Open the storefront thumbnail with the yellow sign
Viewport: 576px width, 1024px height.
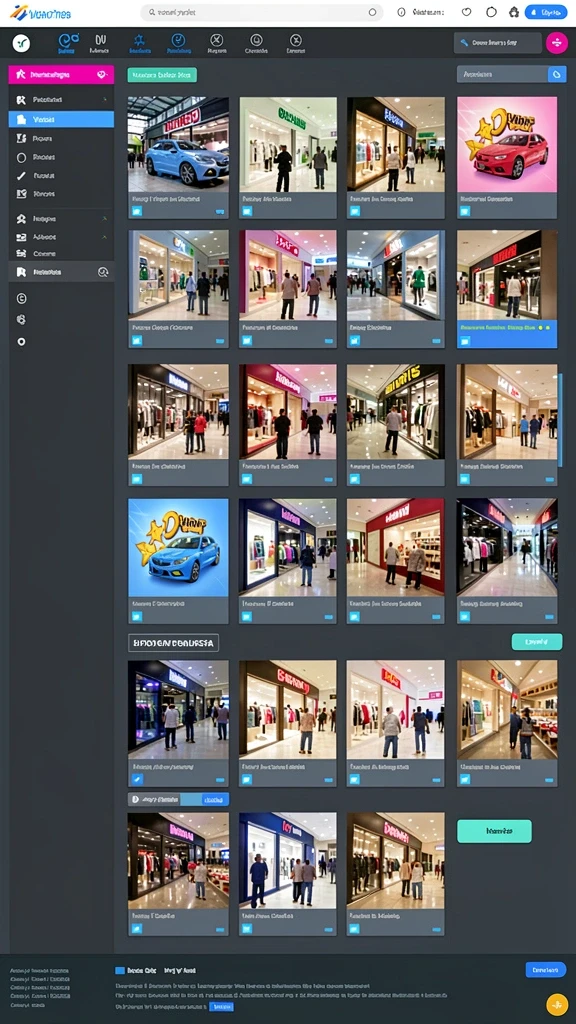(x=396, y=411)
